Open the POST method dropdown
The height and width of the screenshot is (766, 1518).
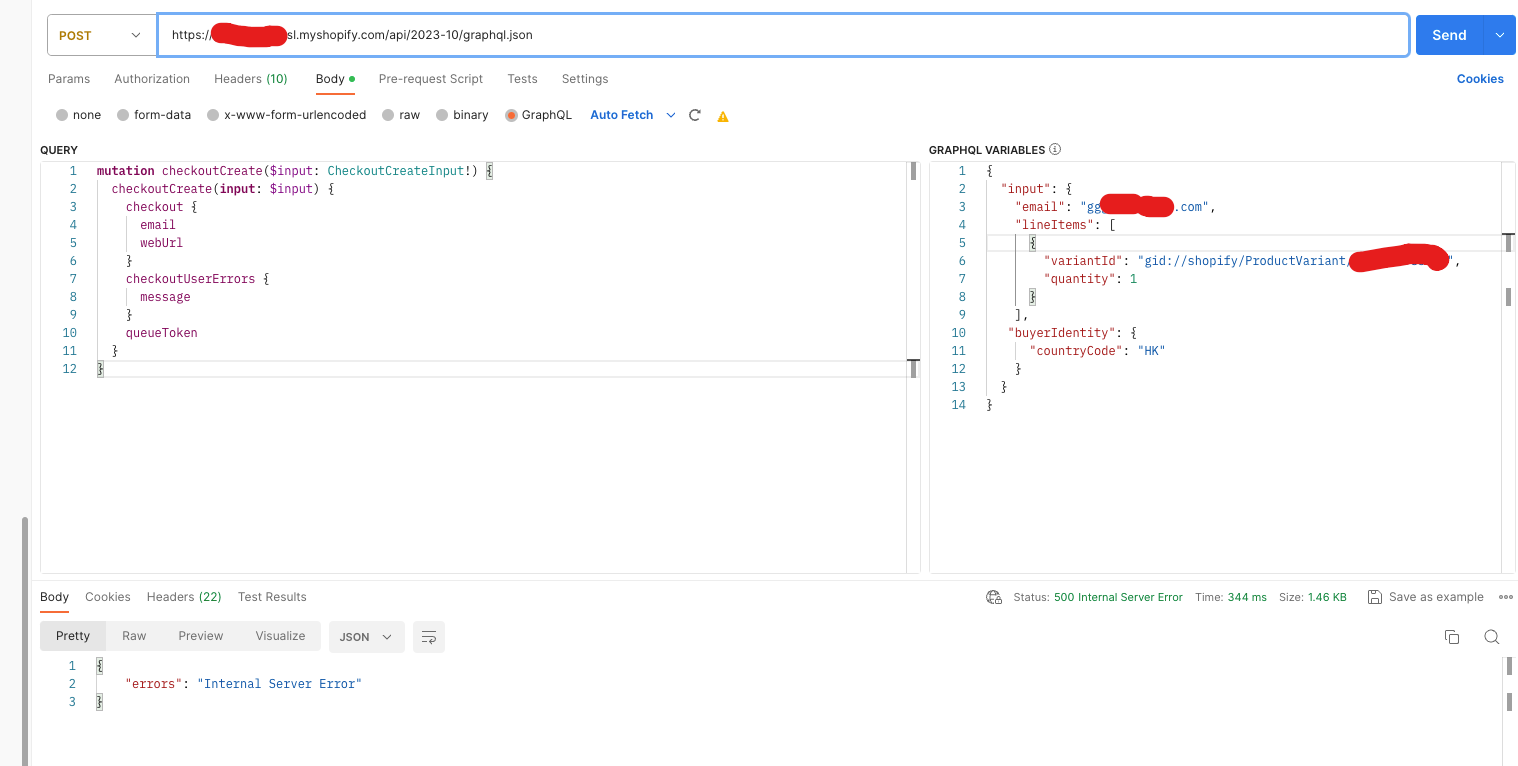click(101, 35)
